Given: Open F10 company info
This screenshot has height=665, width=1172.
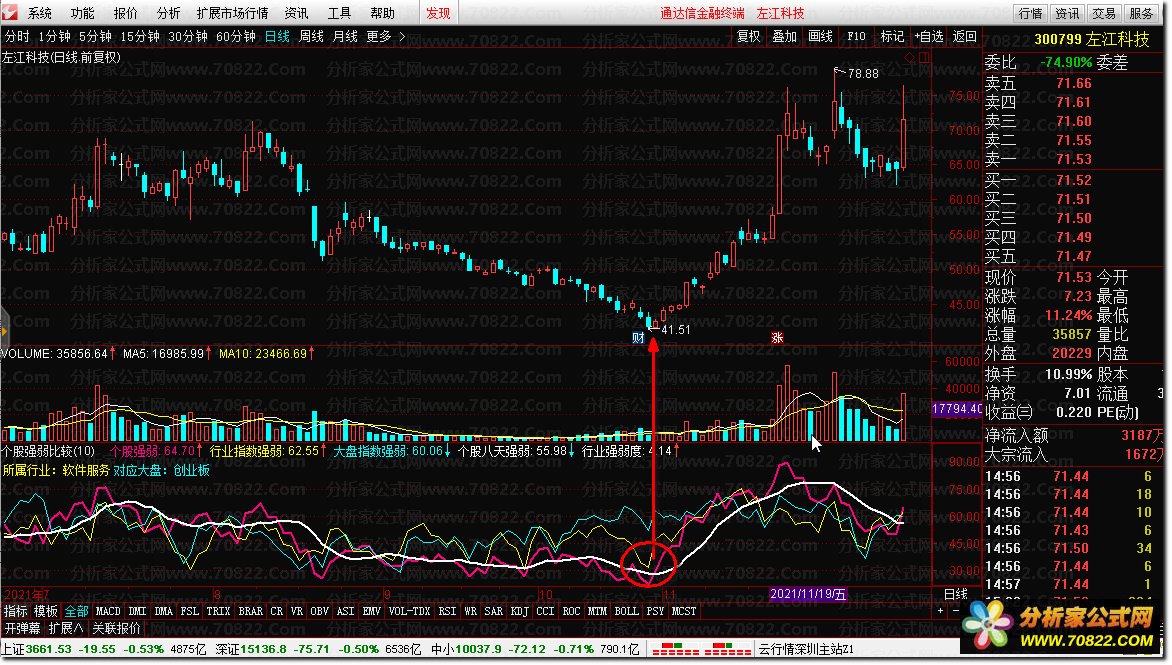Looking at the screenshot, I should pyautogui.click(x=856, y=36).
